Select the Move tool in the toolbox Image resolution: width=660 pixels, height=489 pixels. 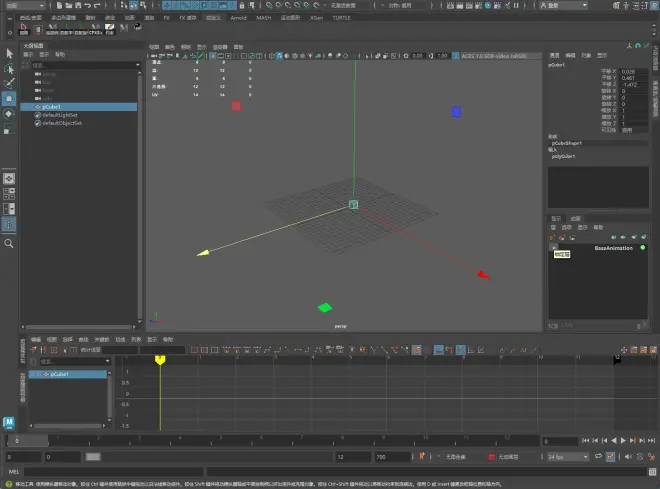tap(10, 100)
